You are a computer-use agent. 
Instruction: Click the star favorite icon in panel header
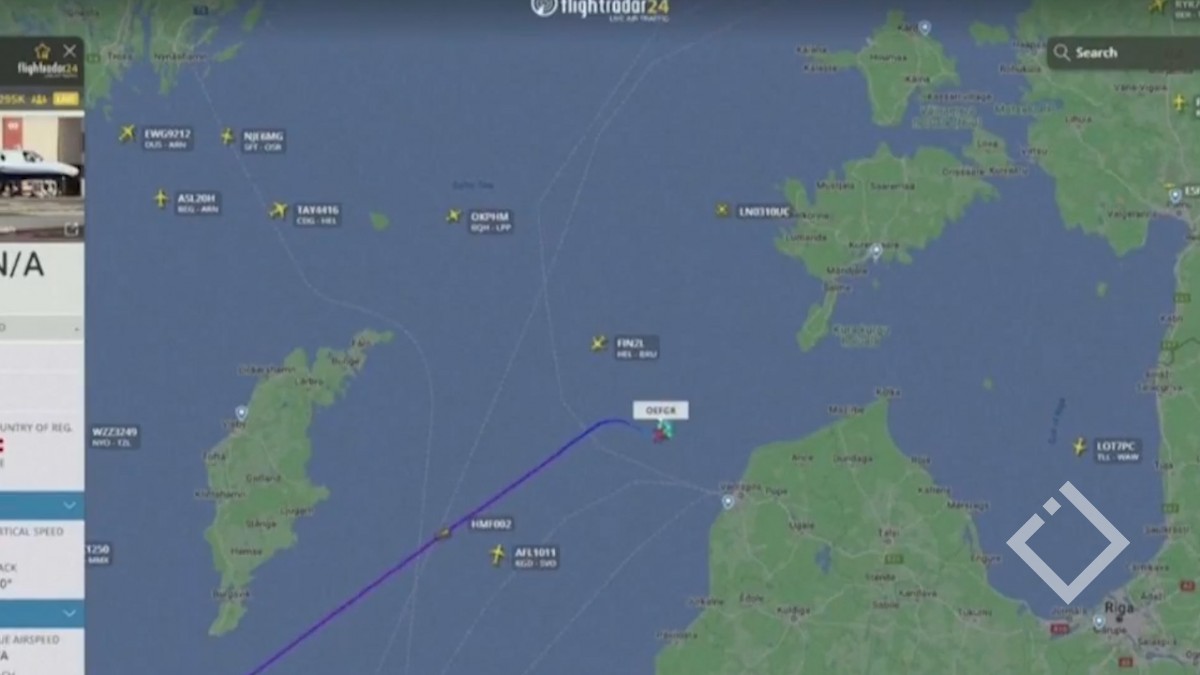click(42, 51)
